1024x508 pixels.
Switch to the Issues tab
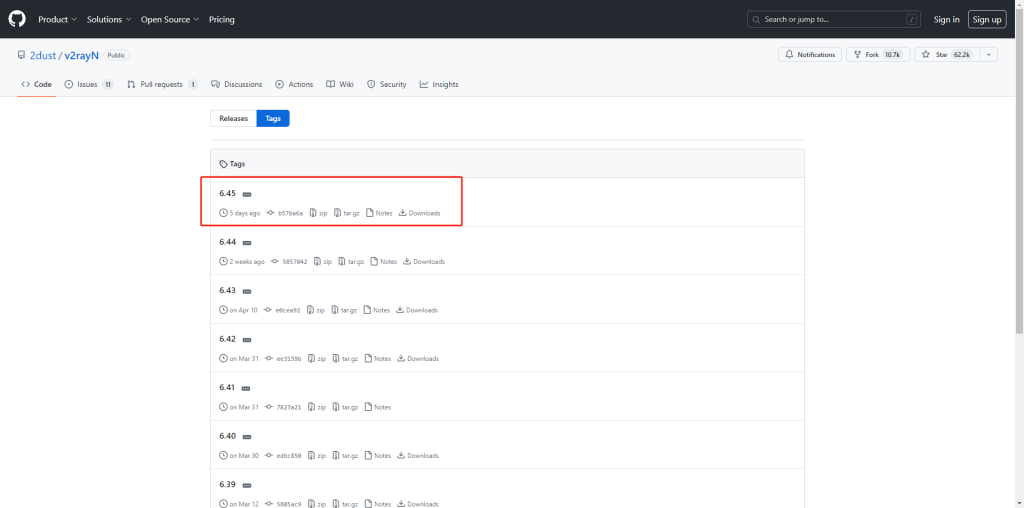coord(89,84)
